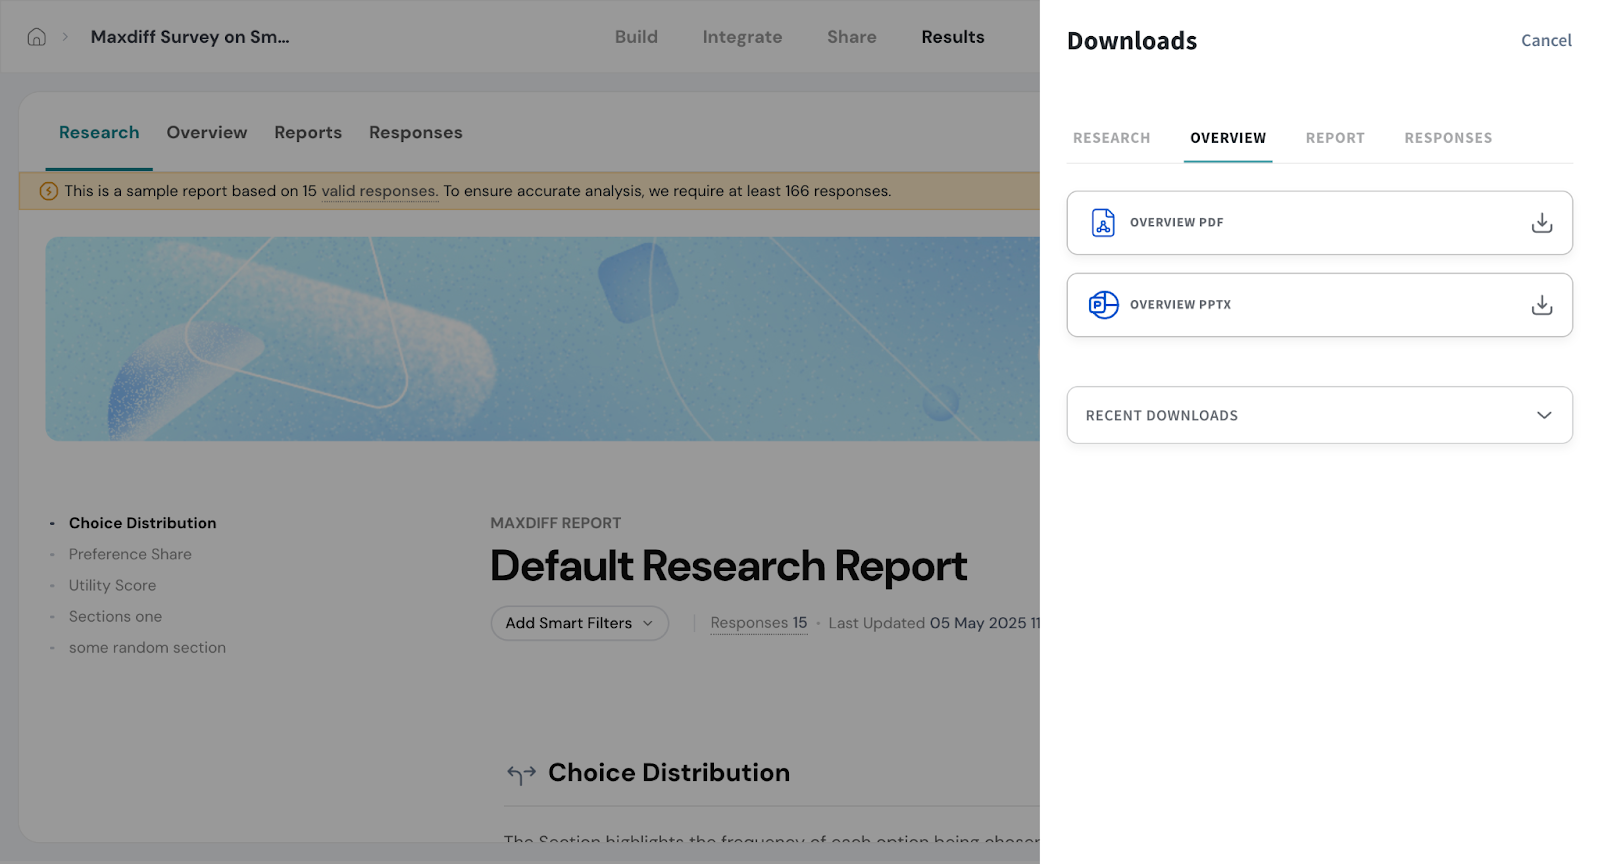Click the report banner image
1600x864 pixels.
pos(542,339)
